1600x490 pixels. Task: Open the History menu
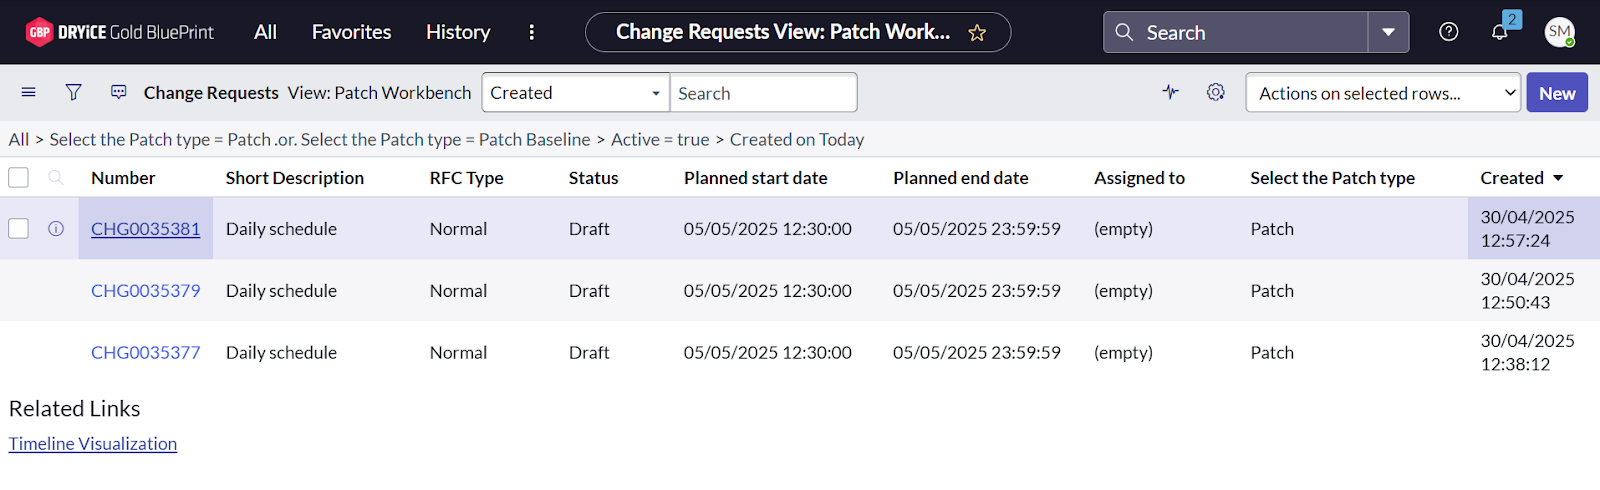[x=458, y=32]
